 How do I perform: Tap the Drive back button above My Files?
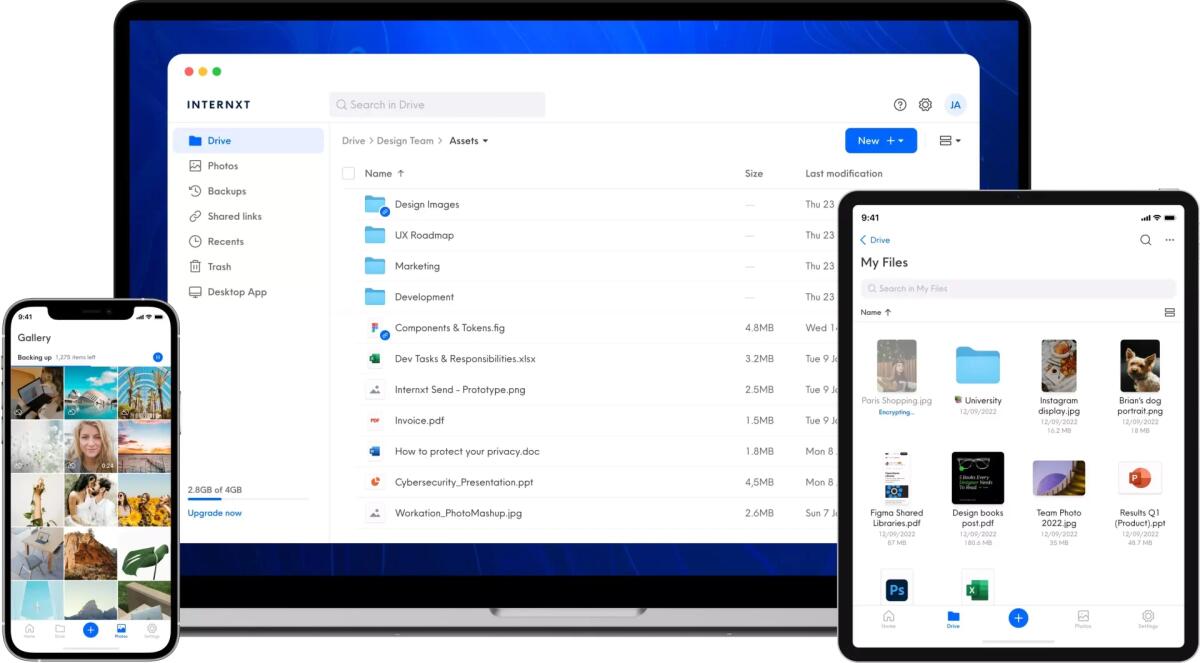point(874,240)
